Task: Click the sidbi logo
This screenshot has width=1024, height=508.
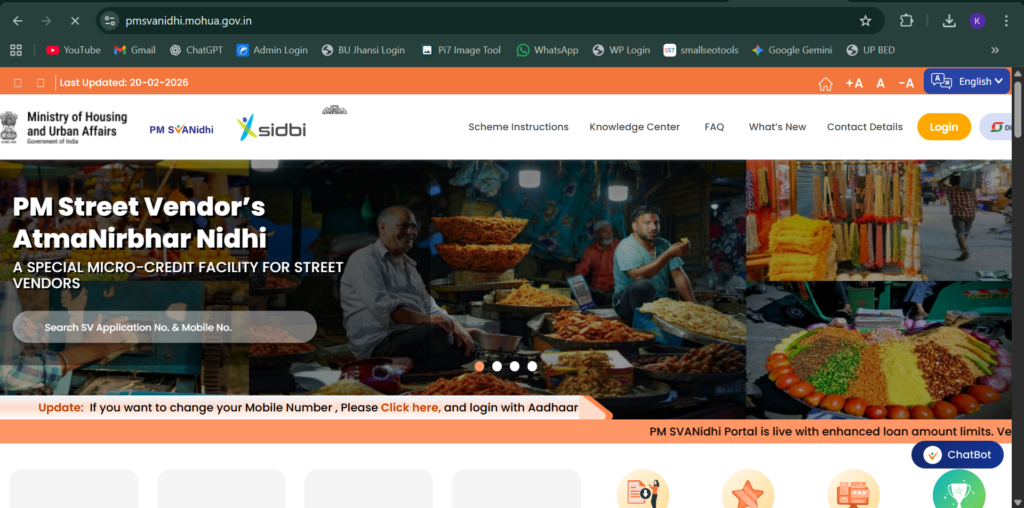Action: tap(271, 128)
